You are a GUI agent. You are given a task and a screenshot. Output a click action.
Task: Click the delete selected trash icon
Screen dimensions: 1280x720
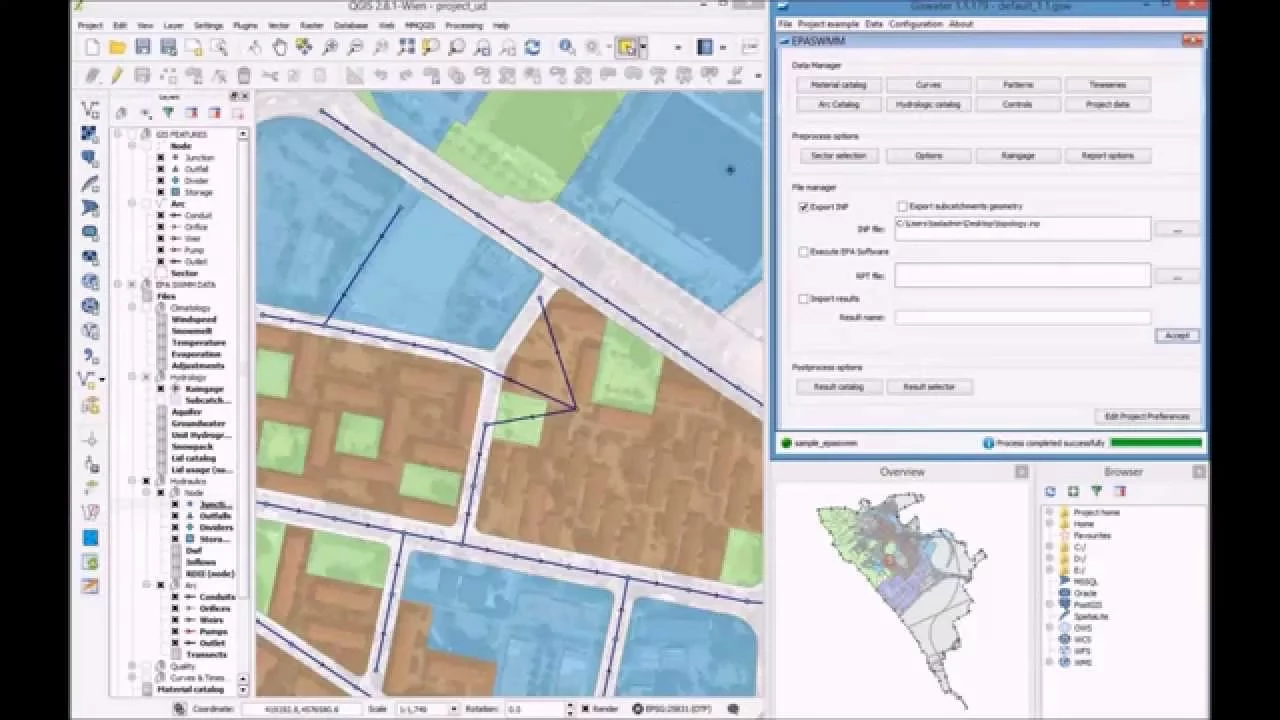tap(244, 75)
